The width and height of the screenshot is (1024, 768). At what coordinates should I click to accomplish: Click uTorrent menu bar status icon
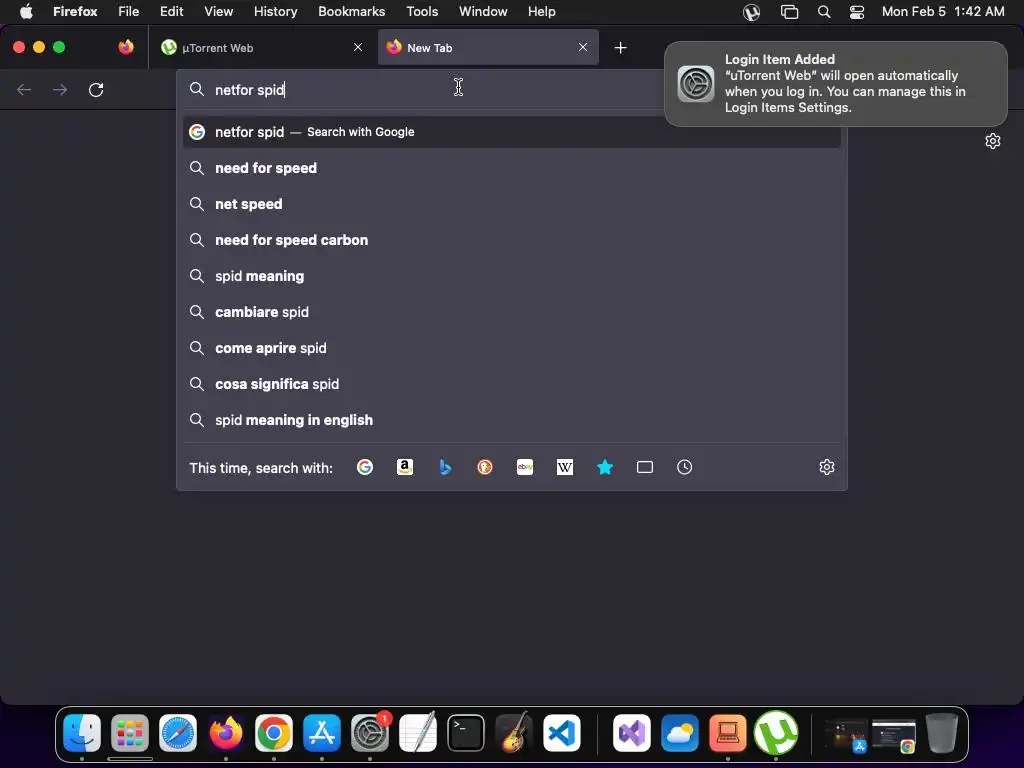(x=752, y=12)
